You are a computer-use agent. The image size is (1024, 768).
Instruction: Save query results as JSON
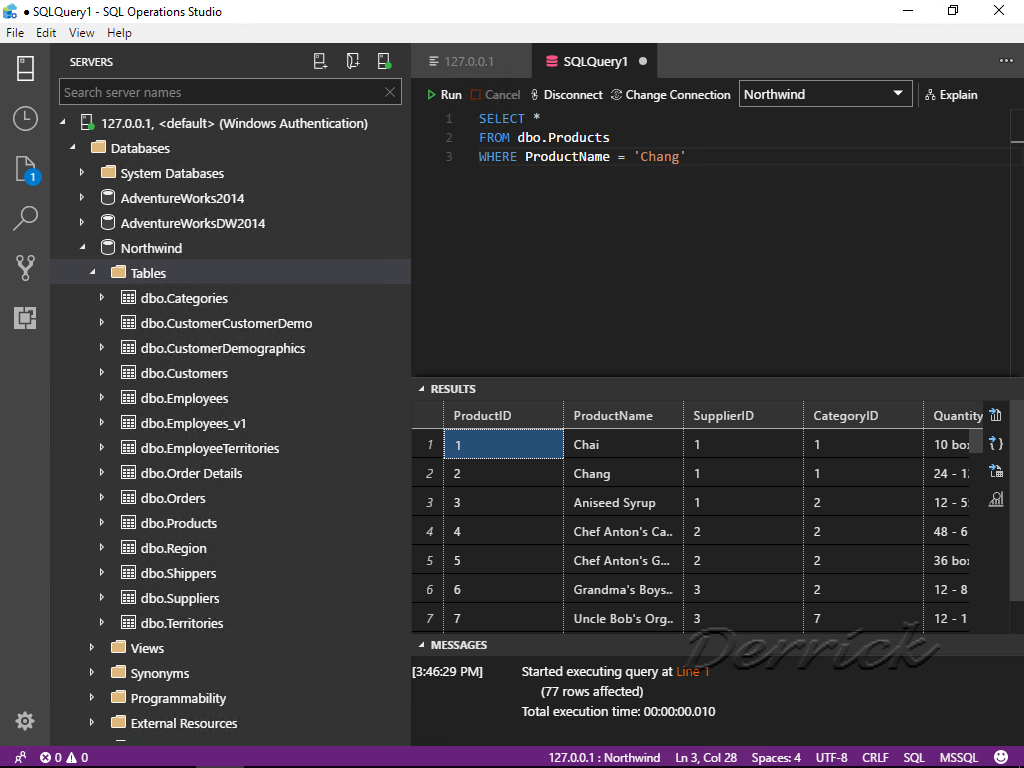(994, 442)
